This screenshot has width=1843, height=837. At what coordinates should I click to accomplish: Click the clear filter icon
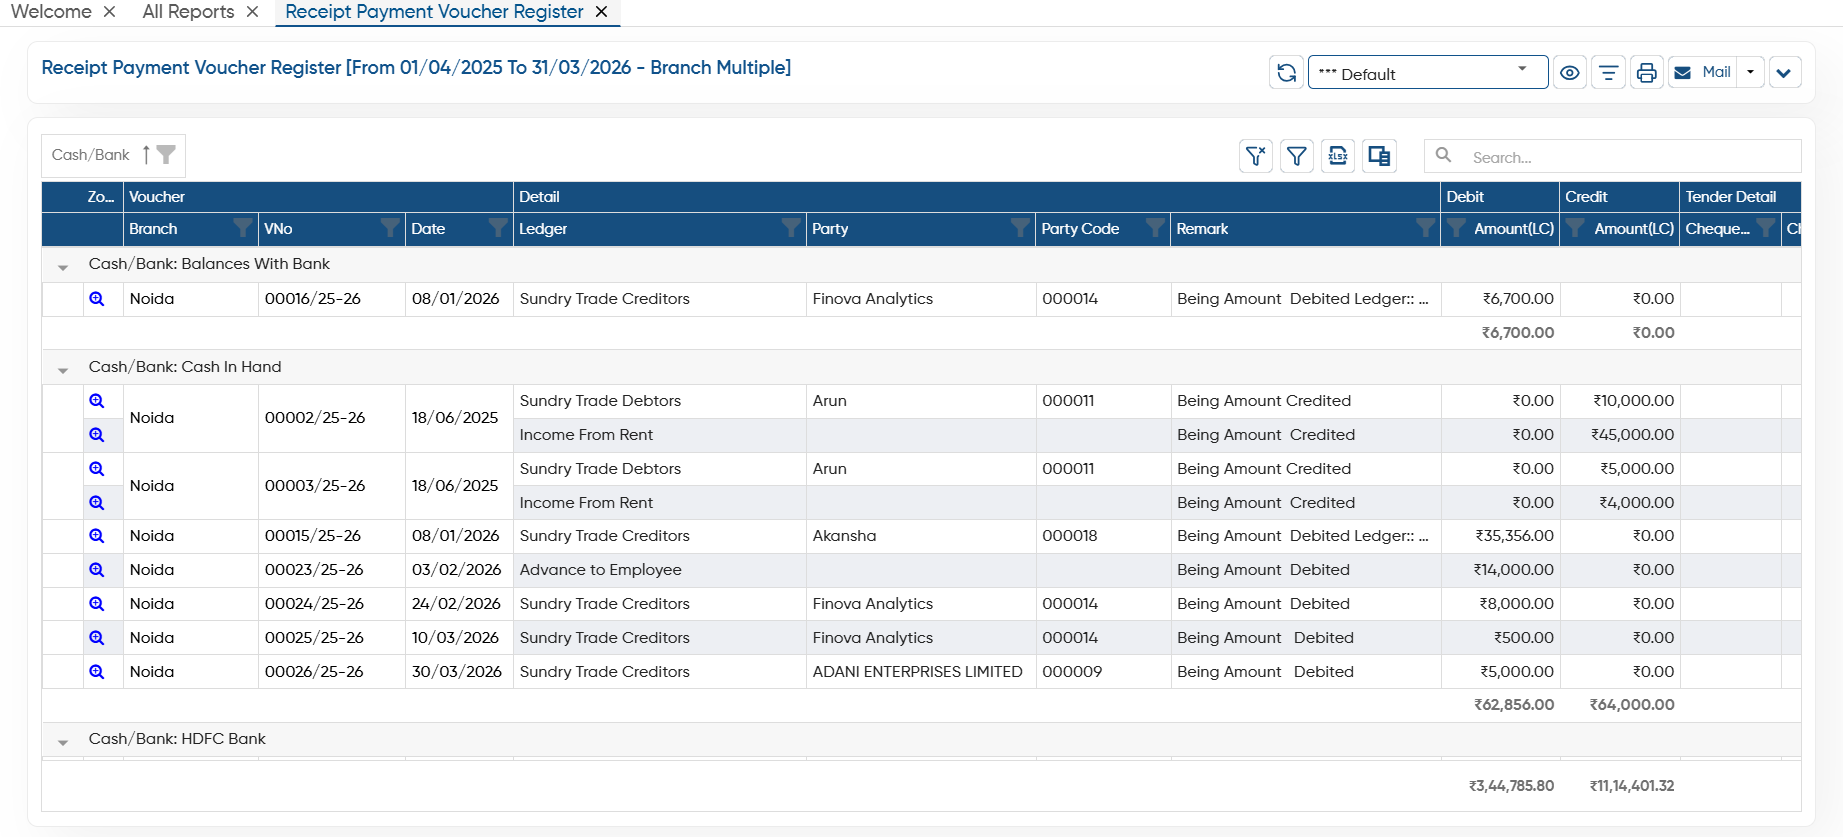point(1256,156)
